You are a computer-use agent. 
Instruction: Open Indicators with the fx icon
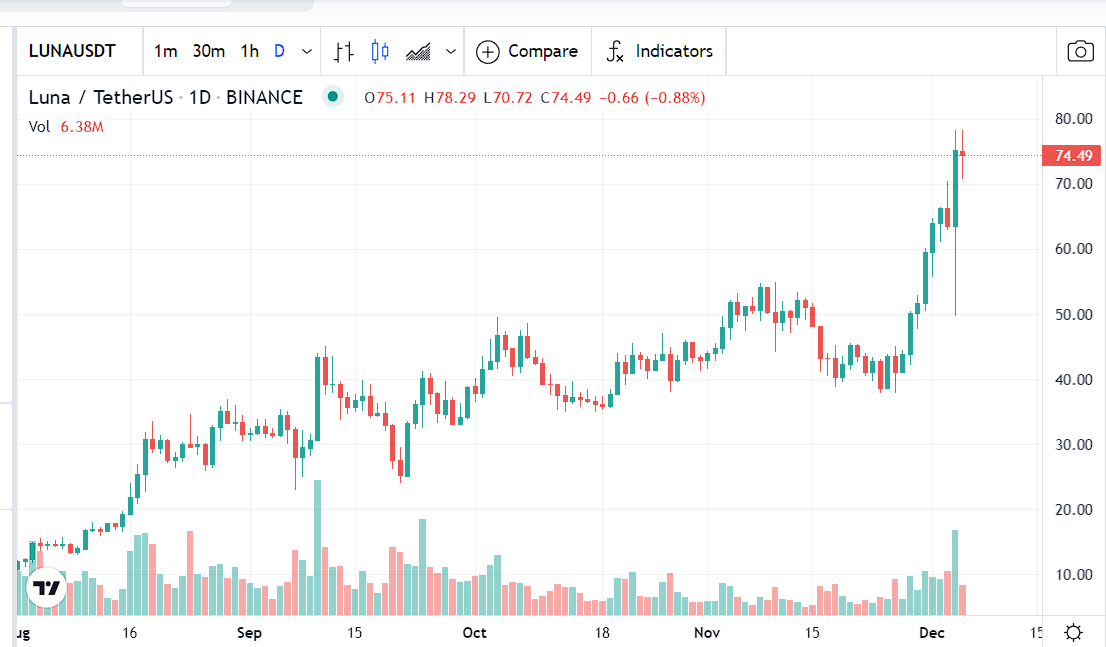pos(615,50)
